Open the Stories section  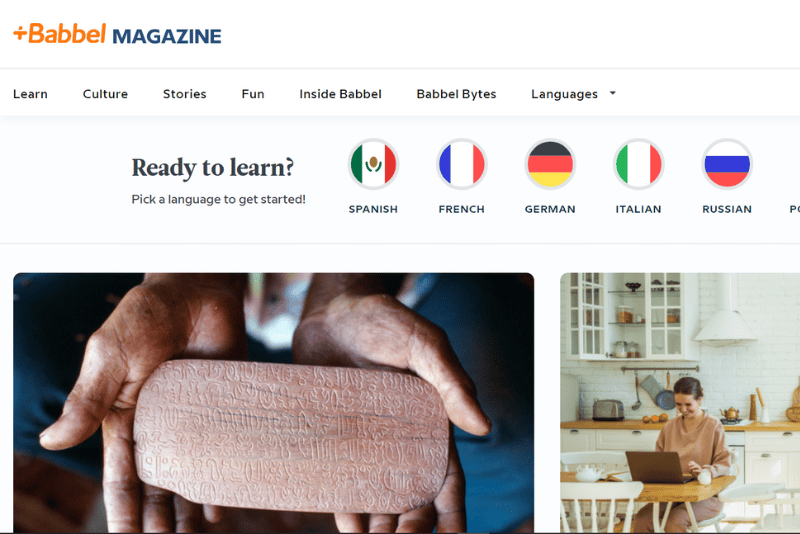point(184,94)
